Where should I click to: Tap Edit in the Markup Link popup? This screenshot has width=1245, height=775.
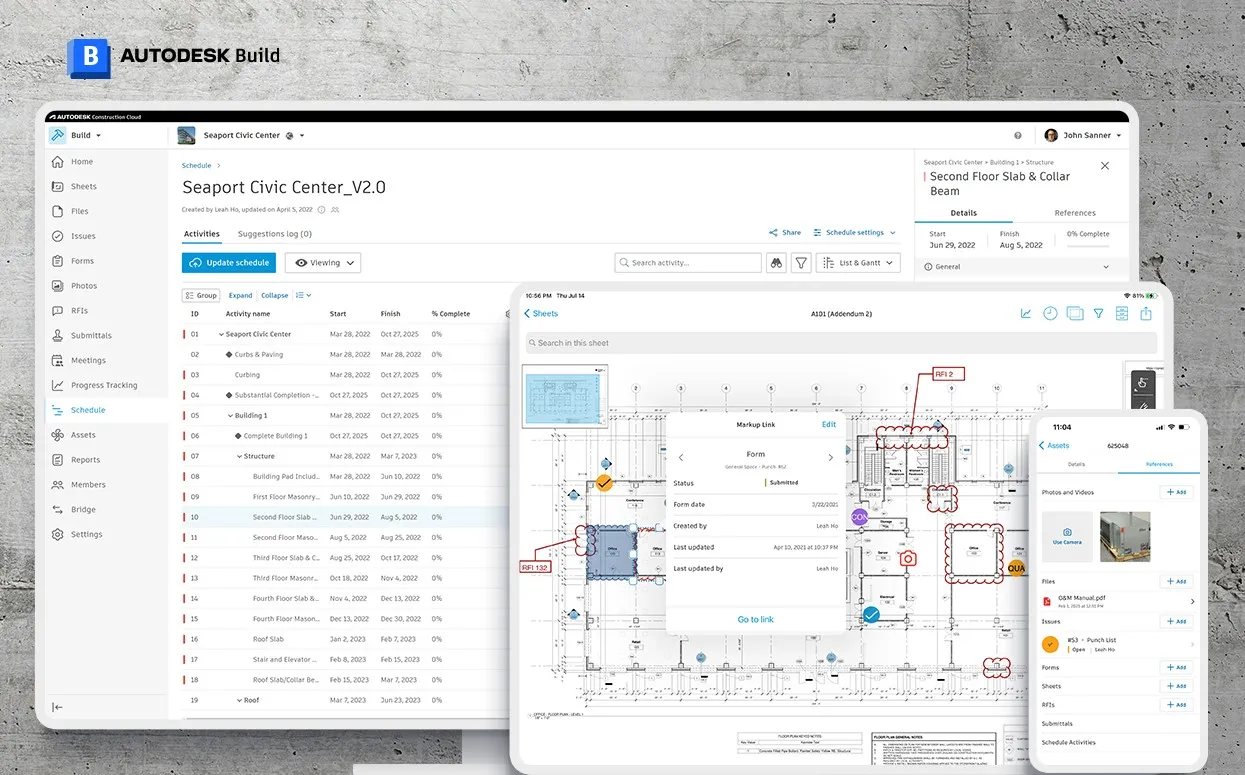[x=829, y=424]
